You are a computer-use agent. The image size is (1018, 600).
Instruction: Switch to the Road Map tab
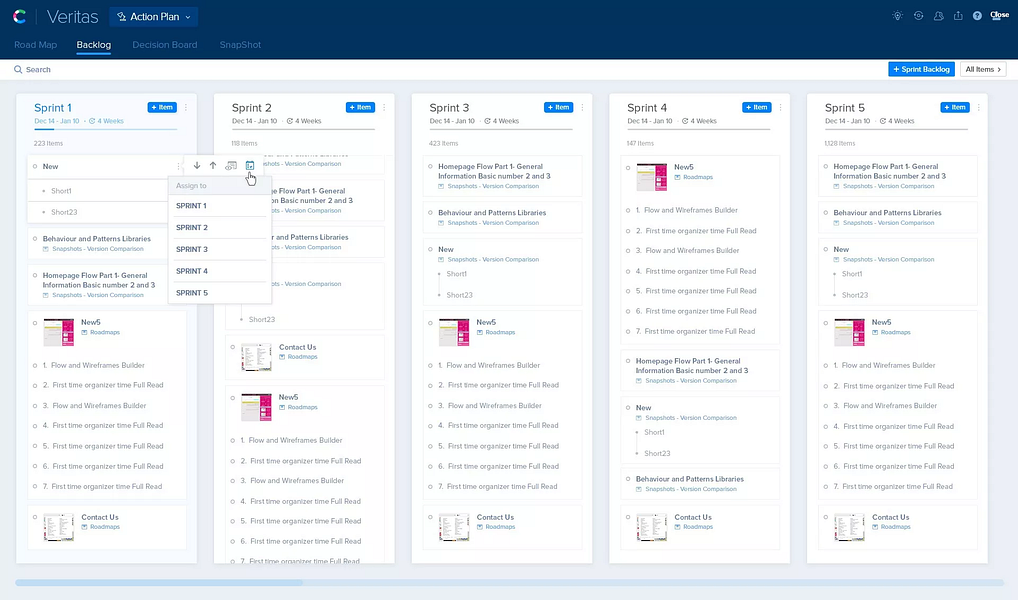click(36, 45)
